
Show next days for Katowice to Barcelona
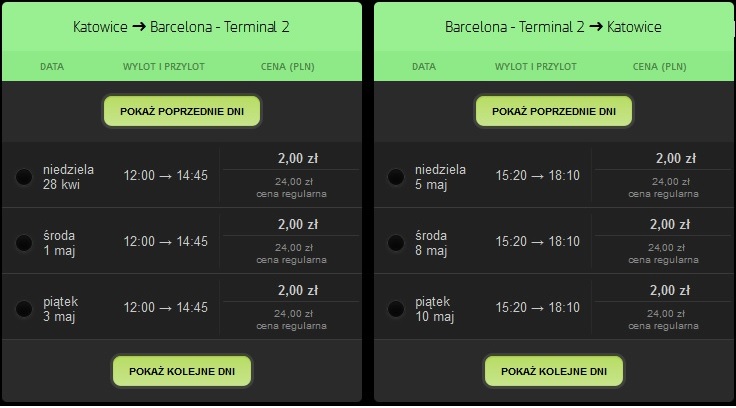(182, 371)
